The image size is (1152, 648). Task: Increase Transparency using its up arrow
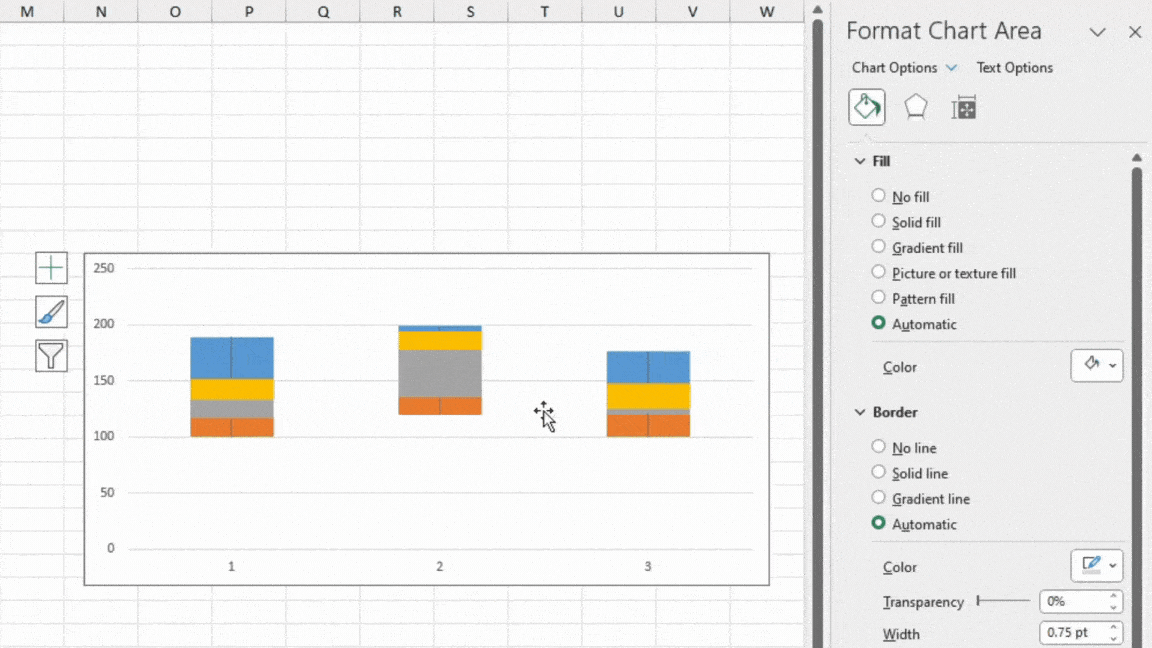coord(1113,596)
